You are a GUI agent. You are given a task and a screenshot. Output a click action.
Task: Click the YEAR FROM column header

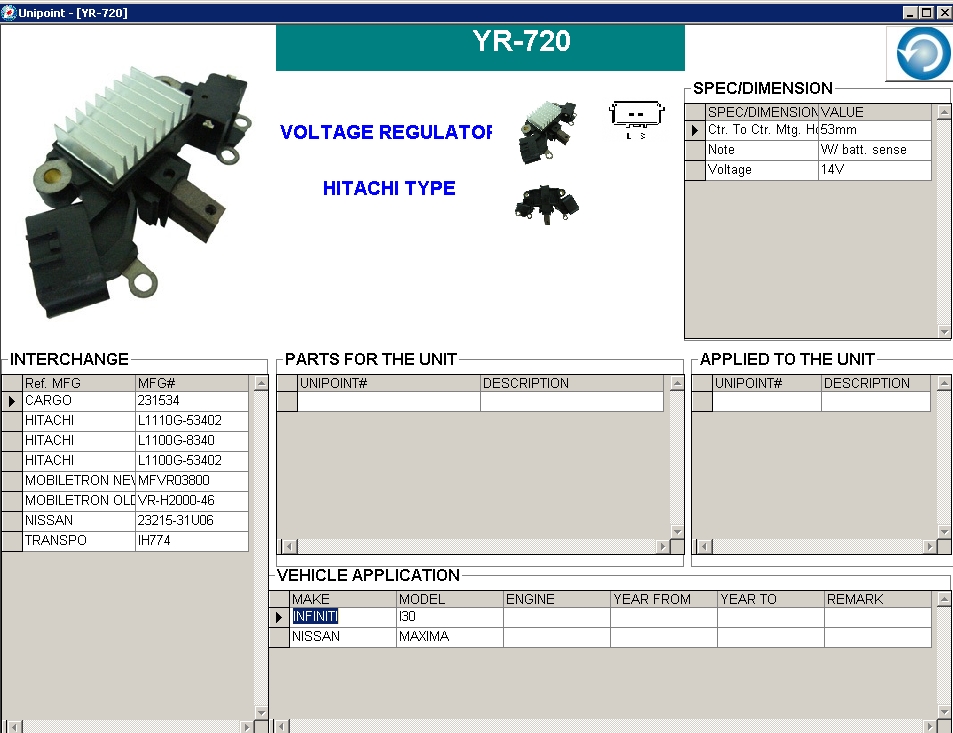663,599
